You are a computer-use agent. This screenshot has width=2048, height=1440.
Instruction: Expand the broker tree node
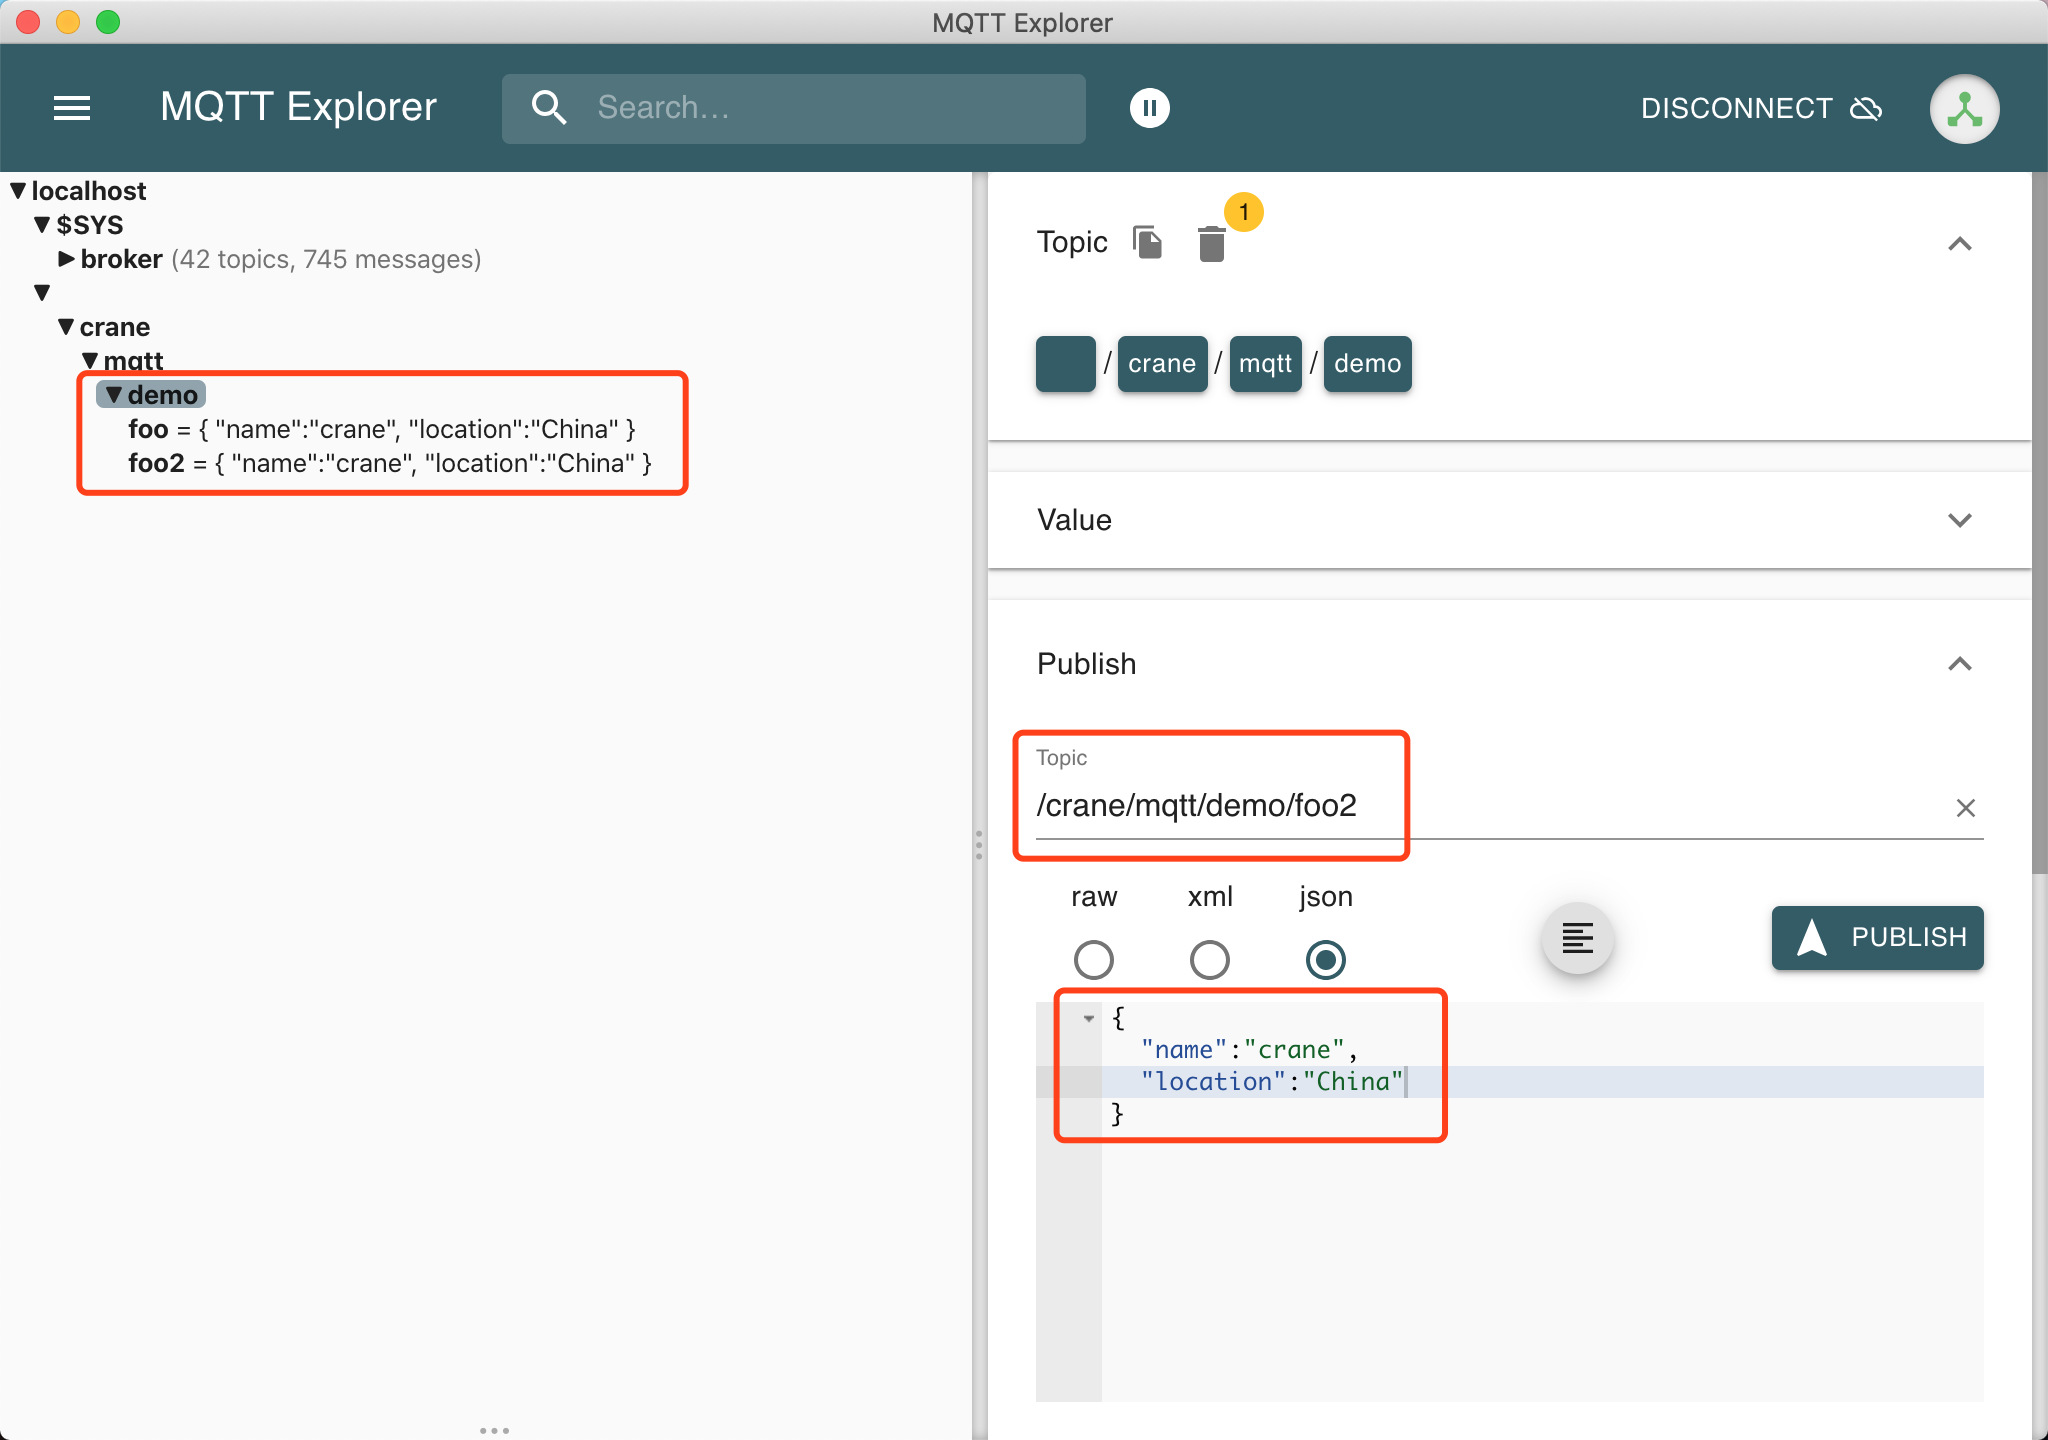tap(66, 259)
